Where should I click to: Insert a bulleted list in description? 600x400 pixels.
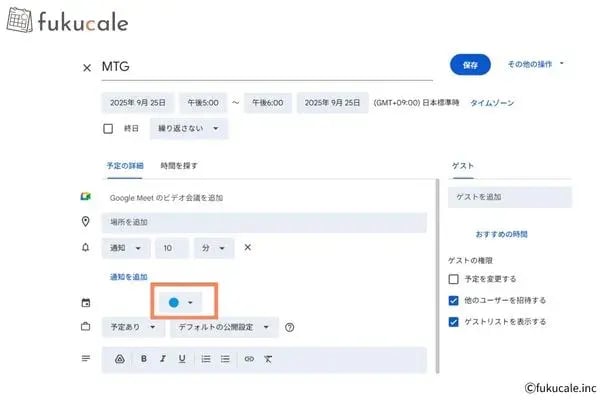pos(225,359)
